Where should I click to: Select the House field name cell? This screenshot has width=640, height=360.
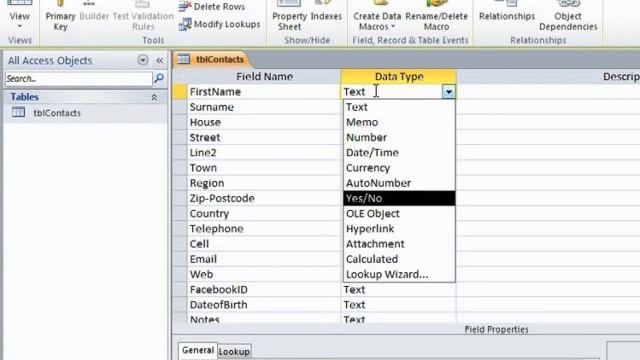[264, 122]
